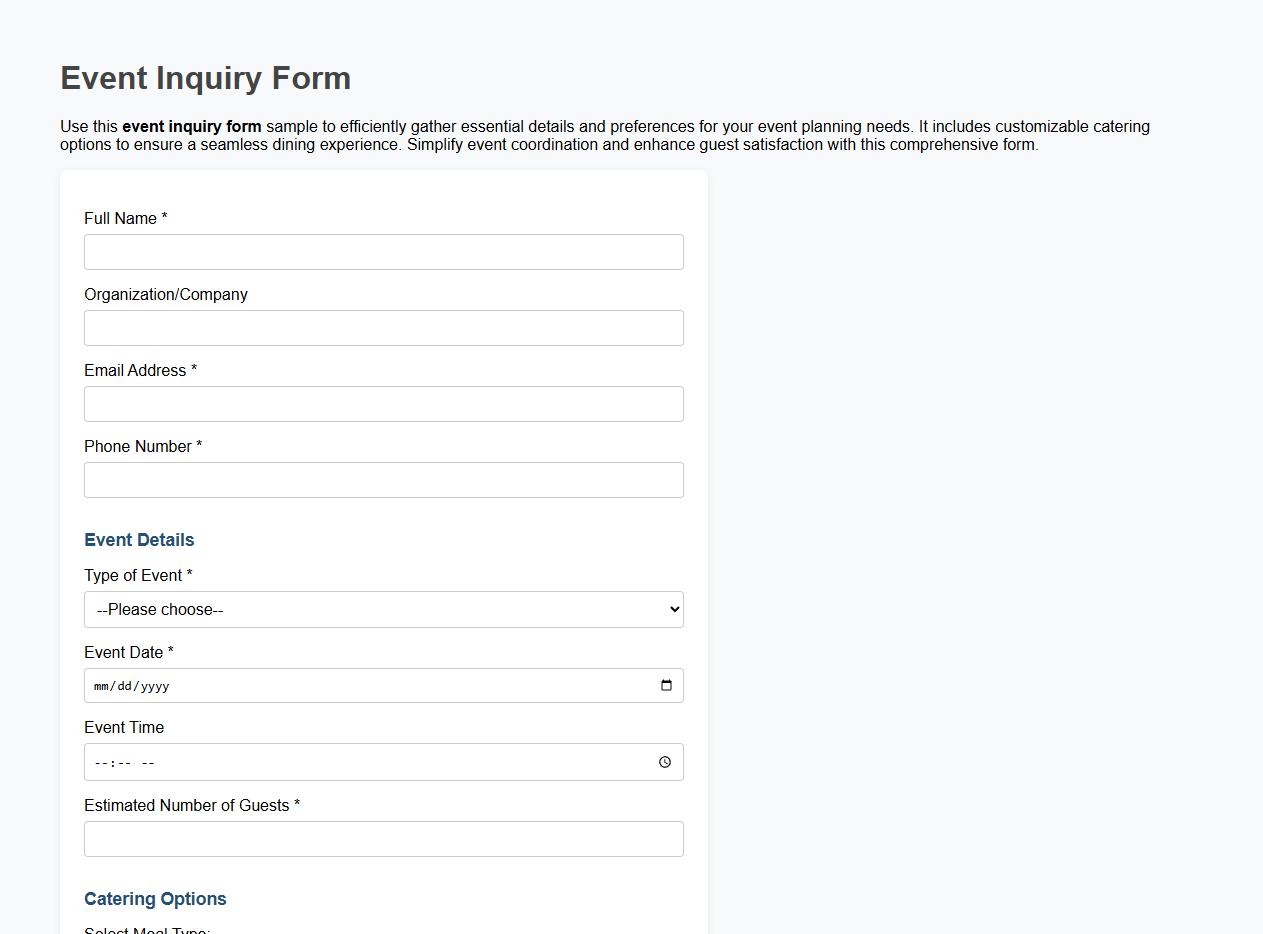Screen dimensions: 1263x934
Task: Click the Select Meal Type label
Action: tap(146, 929)
